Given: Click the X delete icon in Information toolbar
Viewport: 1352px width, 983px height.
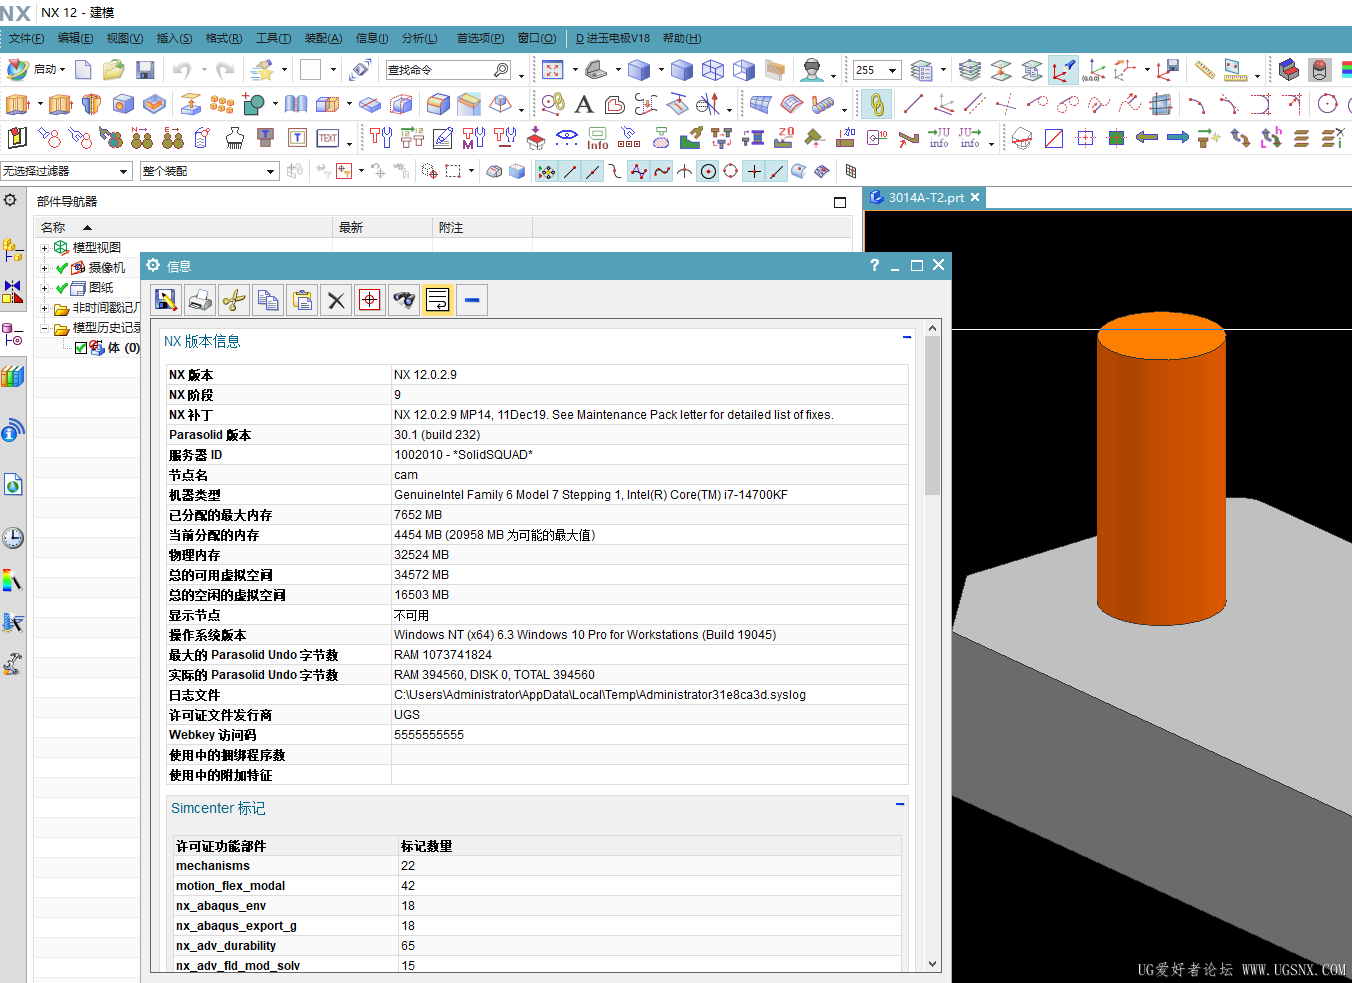Looking at the screenshot, I should [x=336, y=299].
